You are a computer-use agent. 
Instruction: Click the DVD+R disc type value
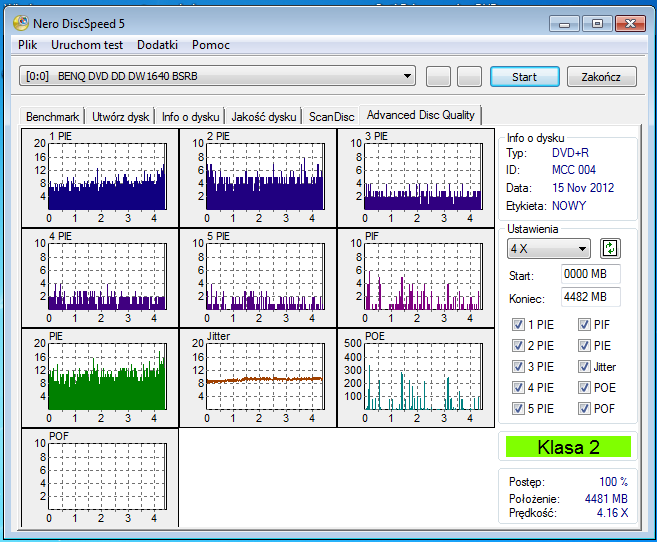[570, 152]
